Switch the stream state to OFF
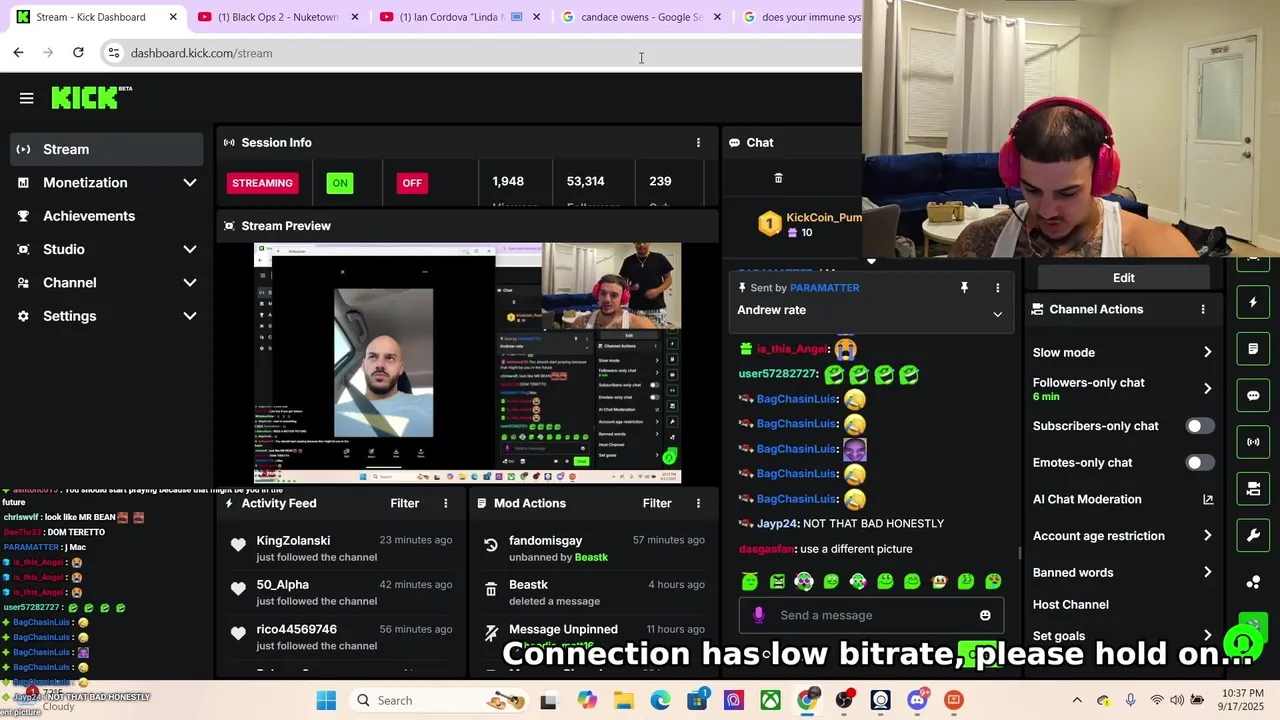 pyautogui.click(x=412, y=183)
